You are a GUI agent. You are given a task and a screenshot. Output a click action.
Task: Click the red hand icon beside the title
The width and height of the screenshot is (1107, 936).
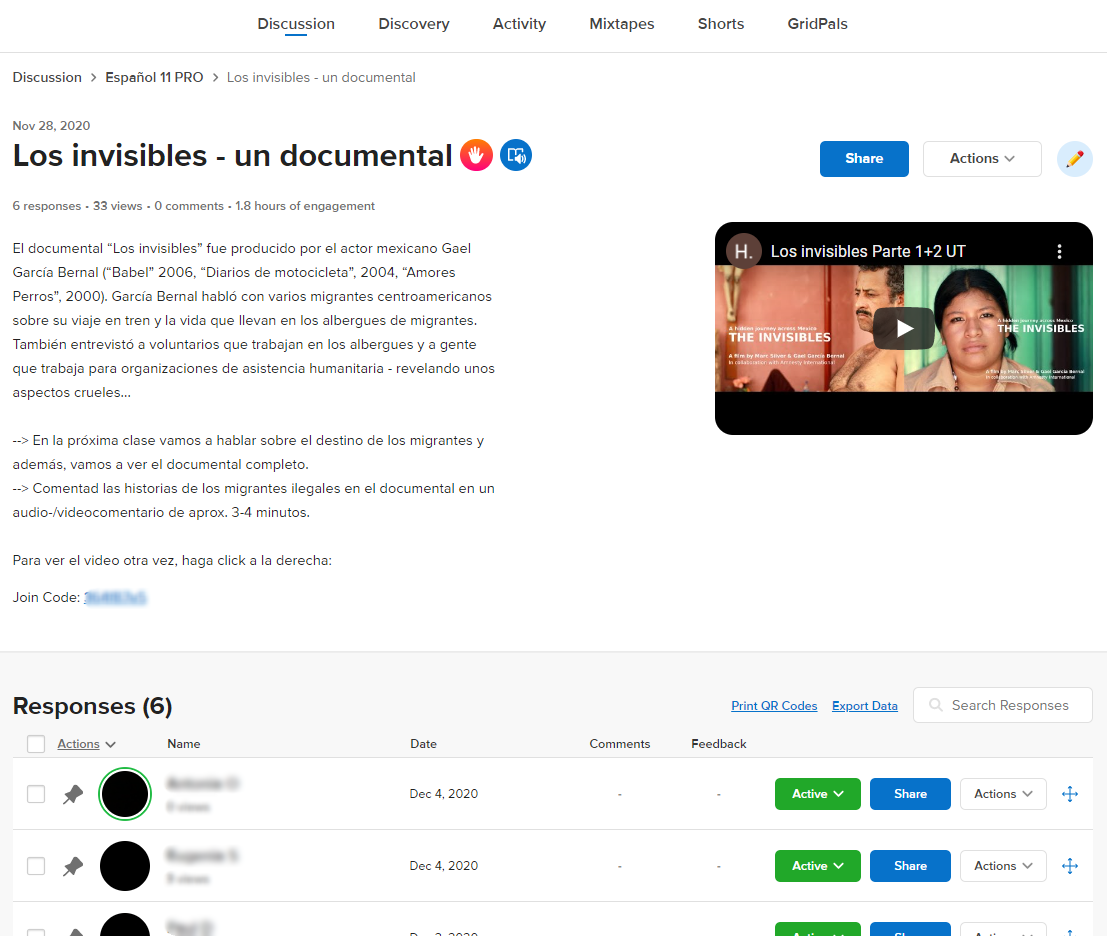pos(476,155)
